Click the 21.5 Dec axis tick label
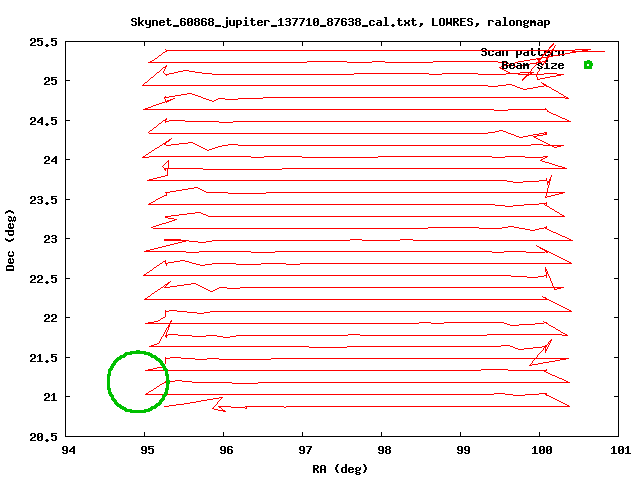The width and height of the screenshot is (640, 480). click(x=43, y=358)
